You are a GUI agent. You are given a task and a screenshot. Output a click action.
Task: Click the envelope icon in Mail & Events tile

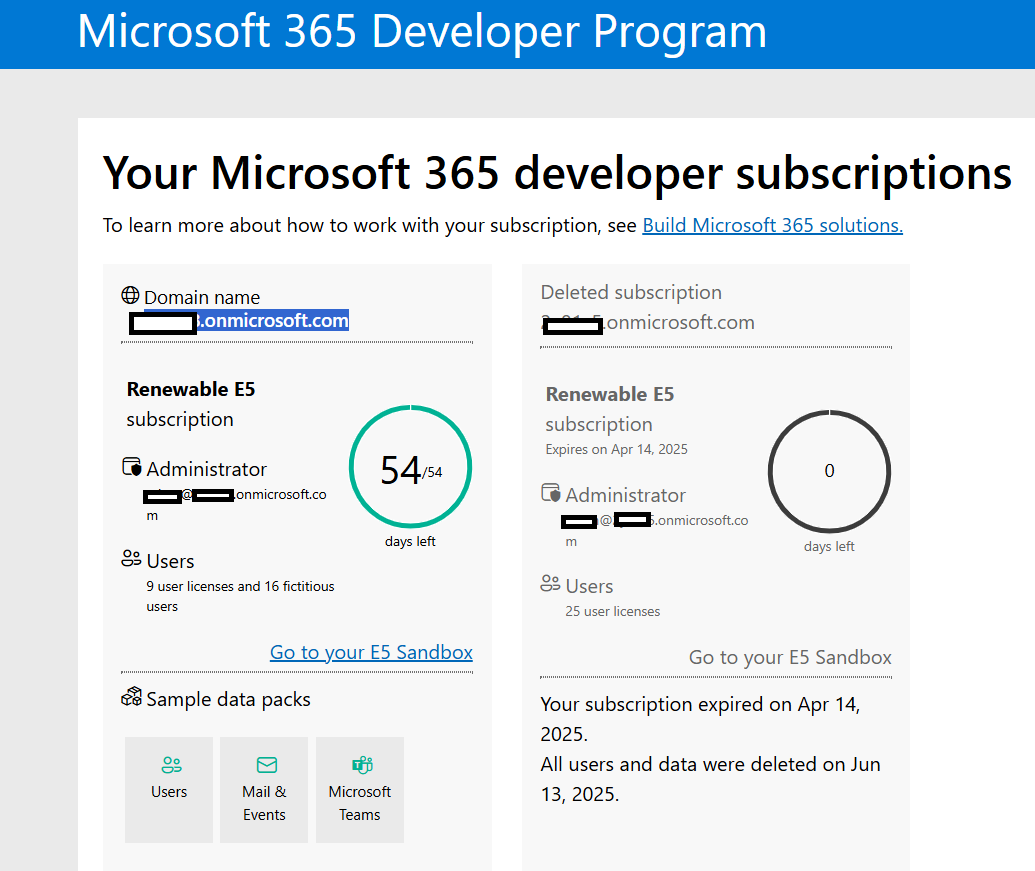[267, 765]
